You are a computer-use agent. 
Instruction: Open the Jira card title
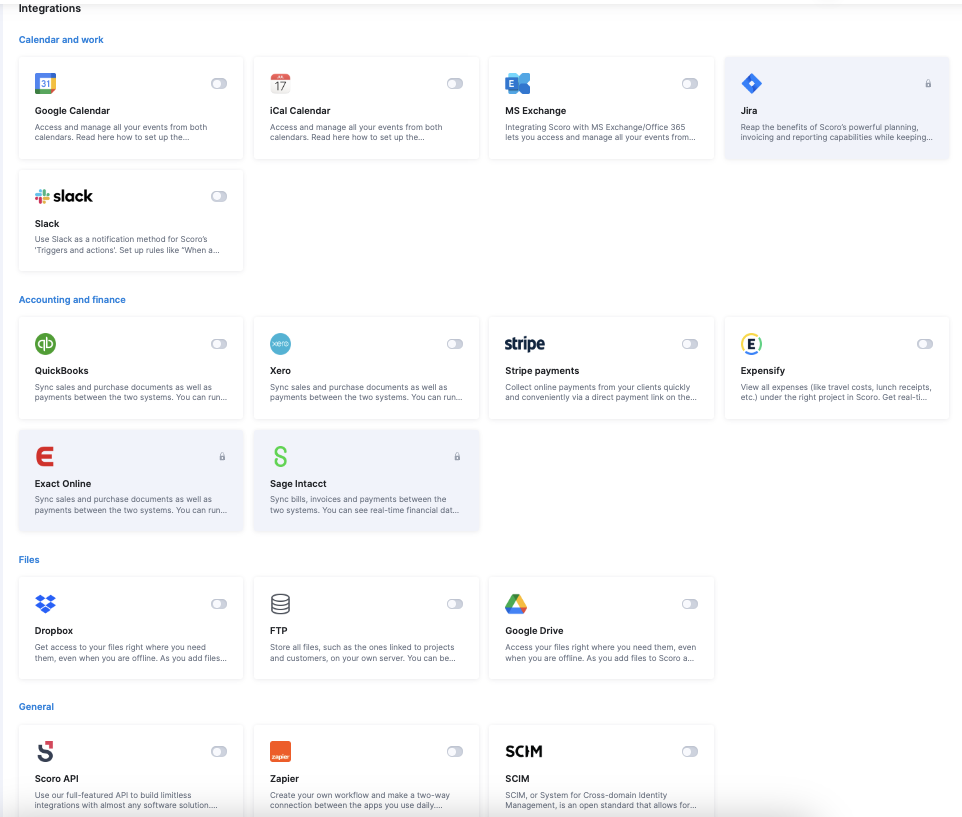748,111
